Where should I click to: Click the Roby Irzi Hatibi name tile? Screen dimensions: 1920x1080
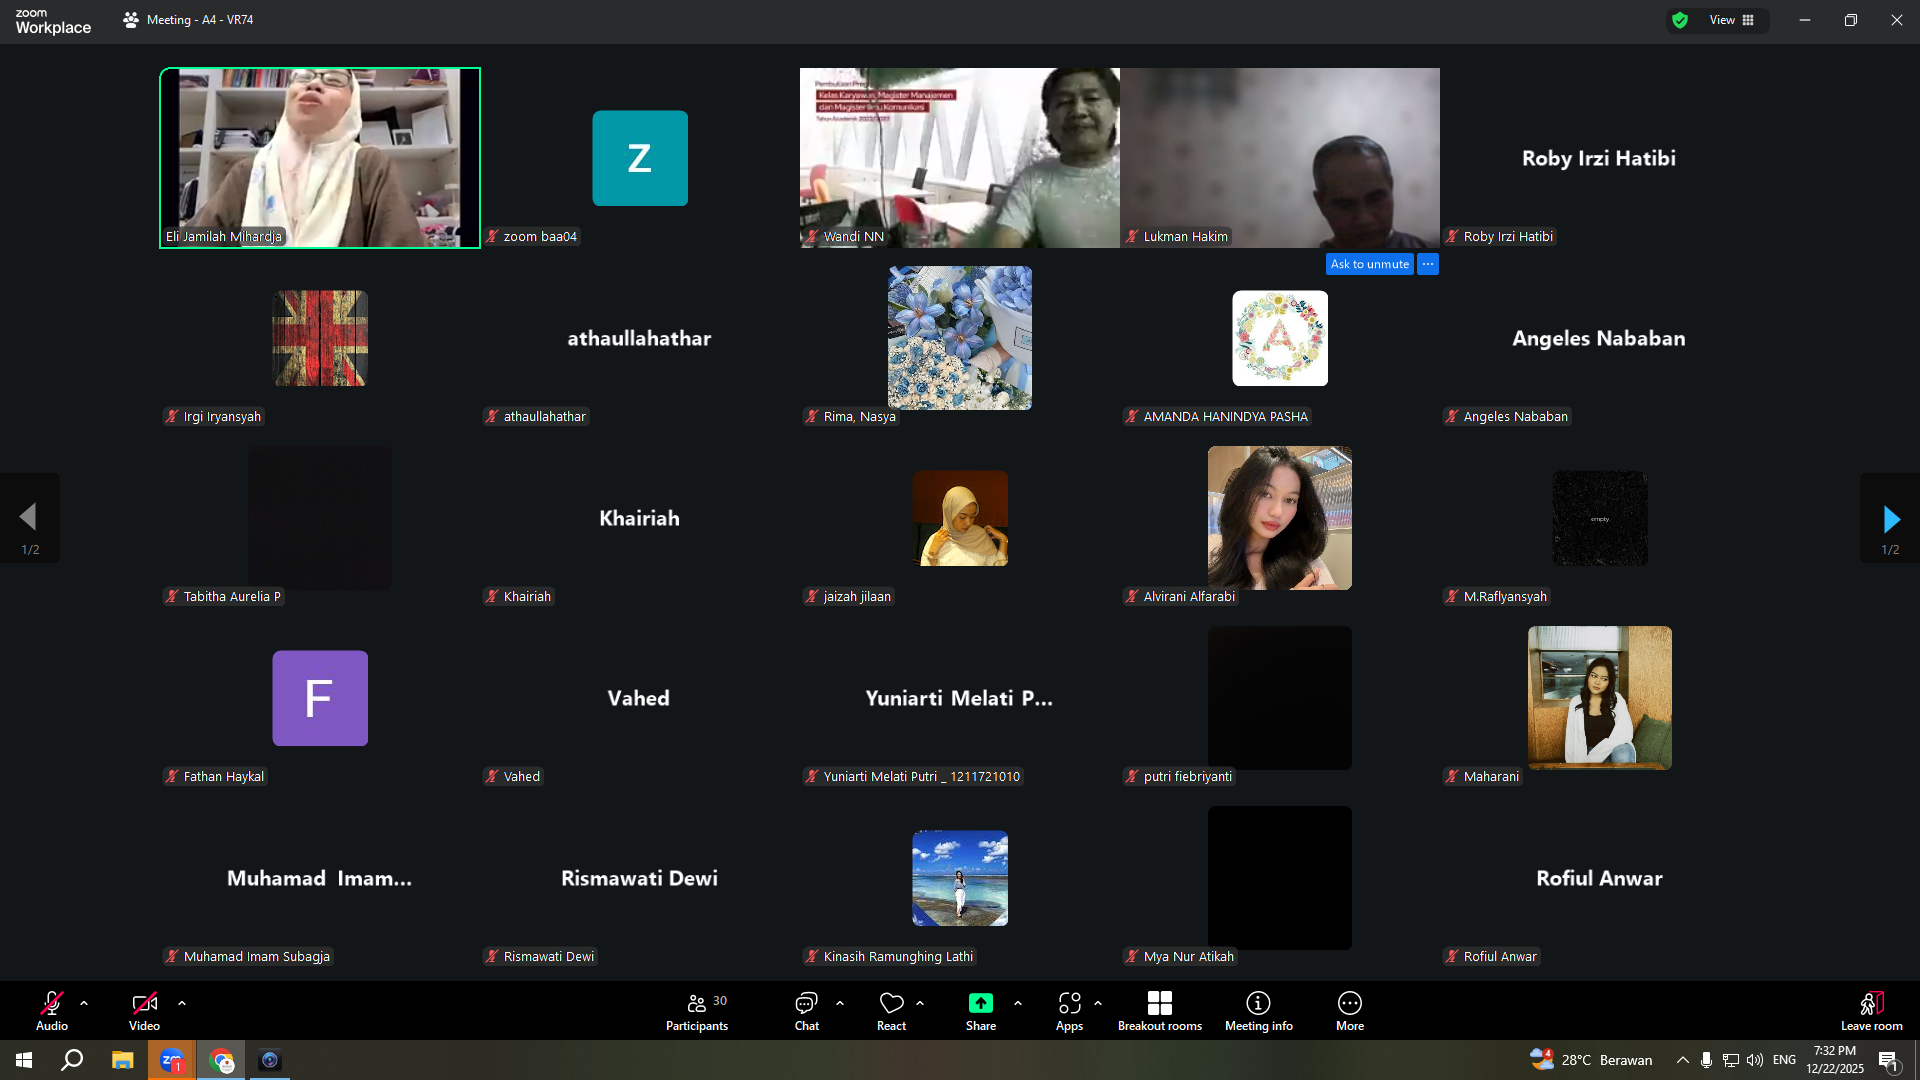click(1599, 158)
